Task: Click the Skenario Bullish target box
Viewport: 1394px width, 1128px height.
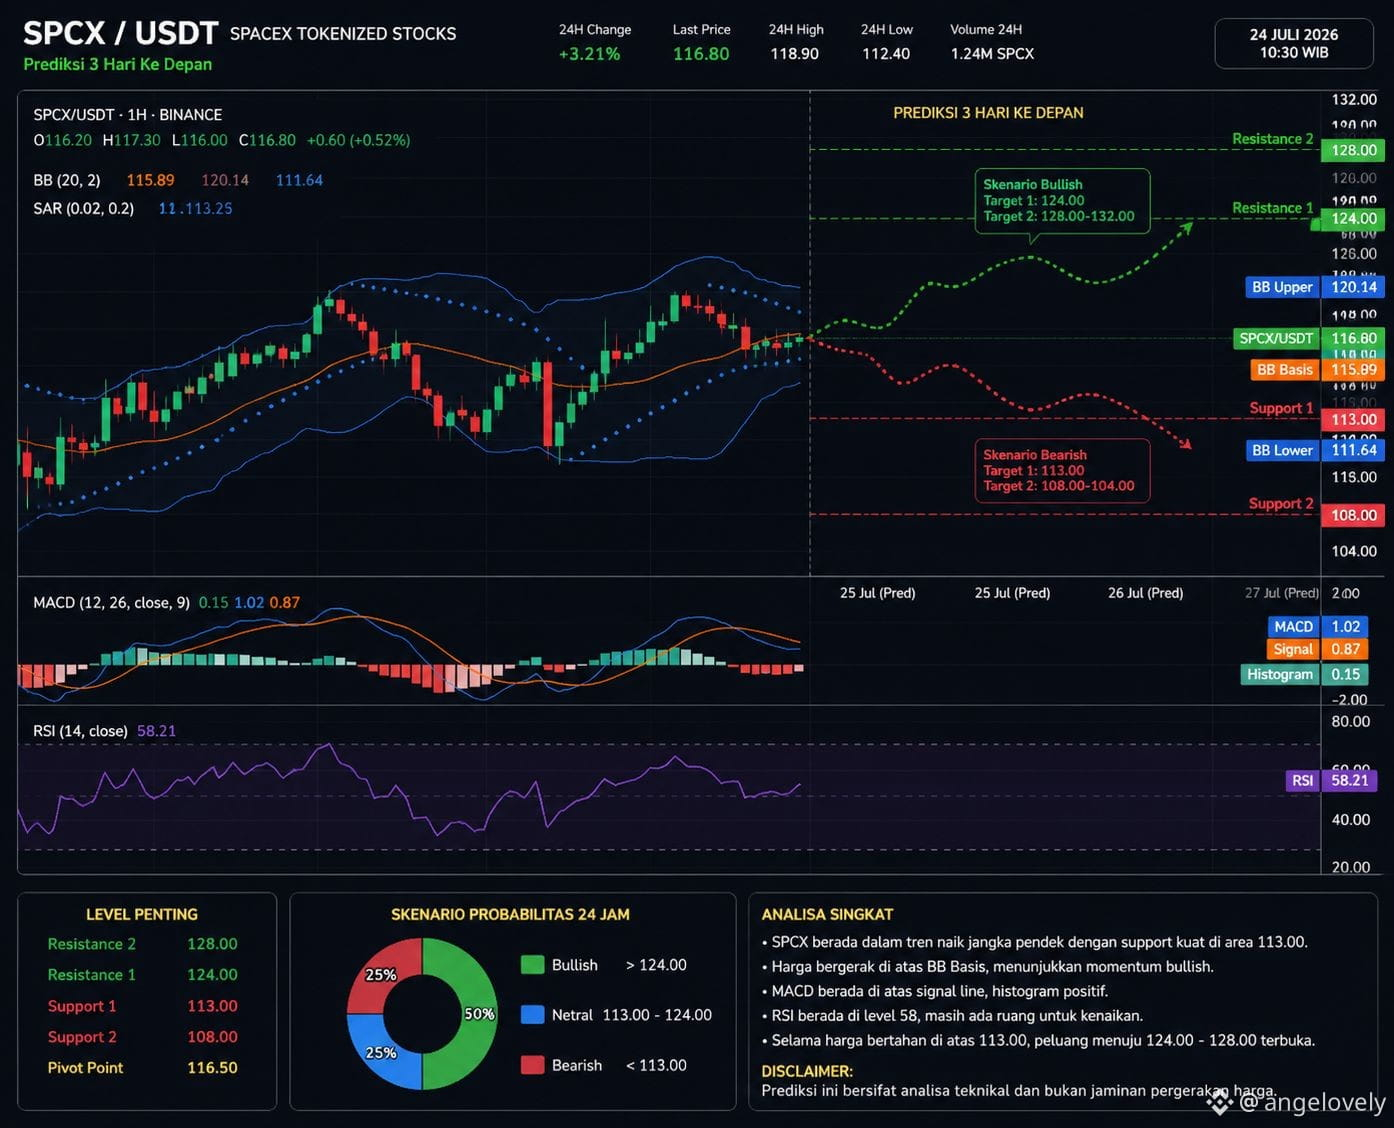Action: point(1062,201)
